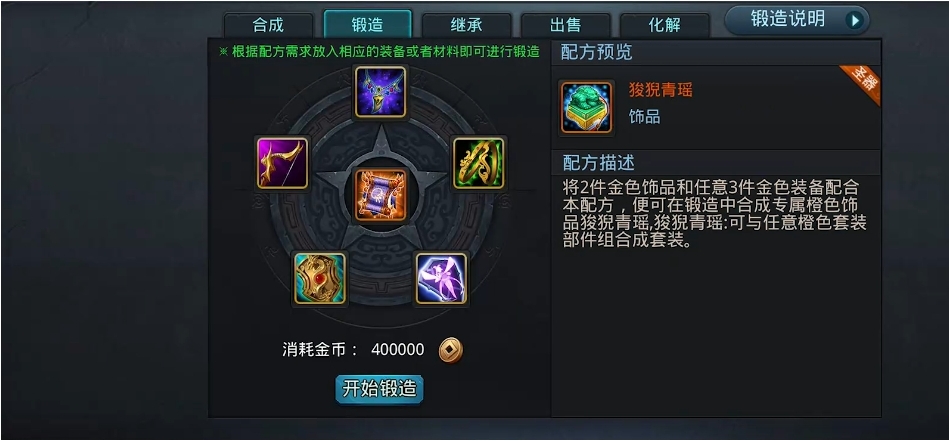Switch to the 合成 tab

(x=268, y=25)
